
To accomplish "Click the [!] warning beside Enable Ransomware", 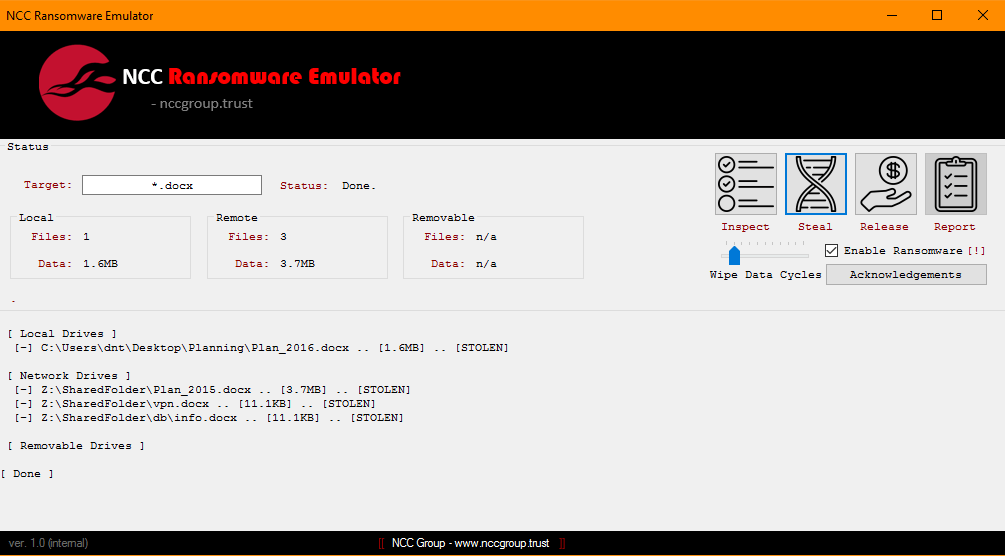I will click(x=976, y=251).
